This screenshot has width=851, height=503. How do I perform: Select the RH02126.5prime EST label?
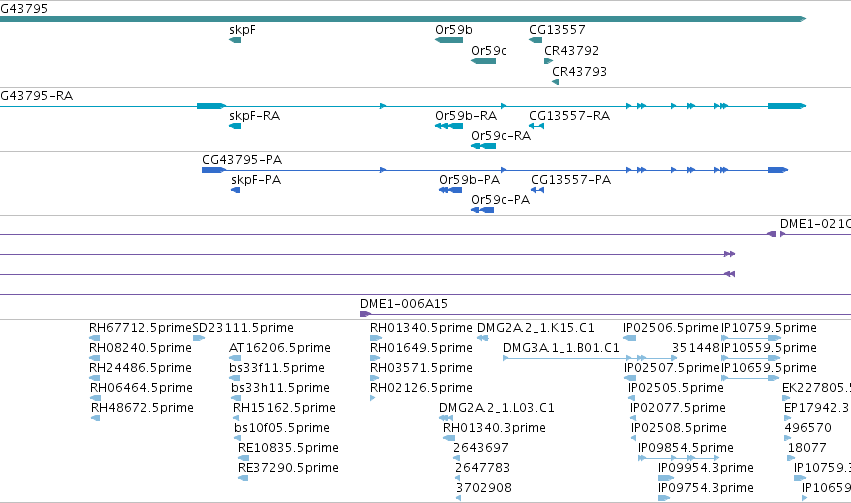point(421,388)
